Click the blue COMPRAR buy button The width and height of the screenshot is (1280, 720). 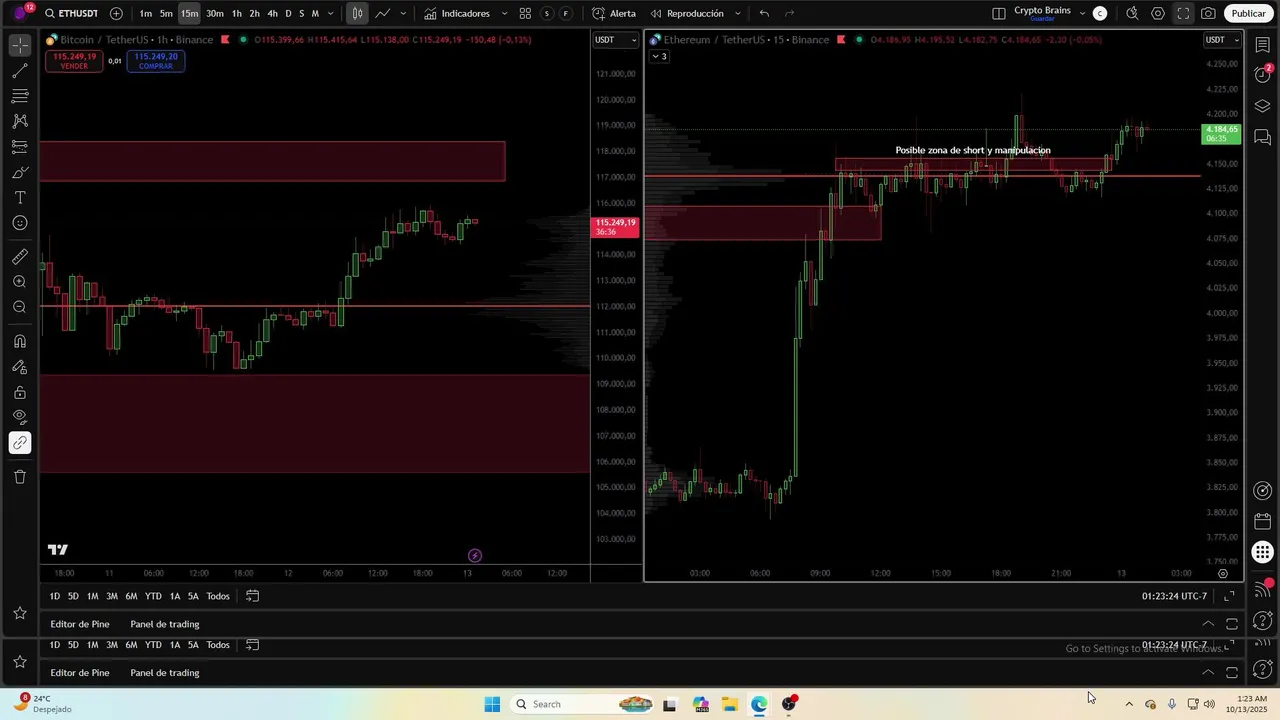156,61
